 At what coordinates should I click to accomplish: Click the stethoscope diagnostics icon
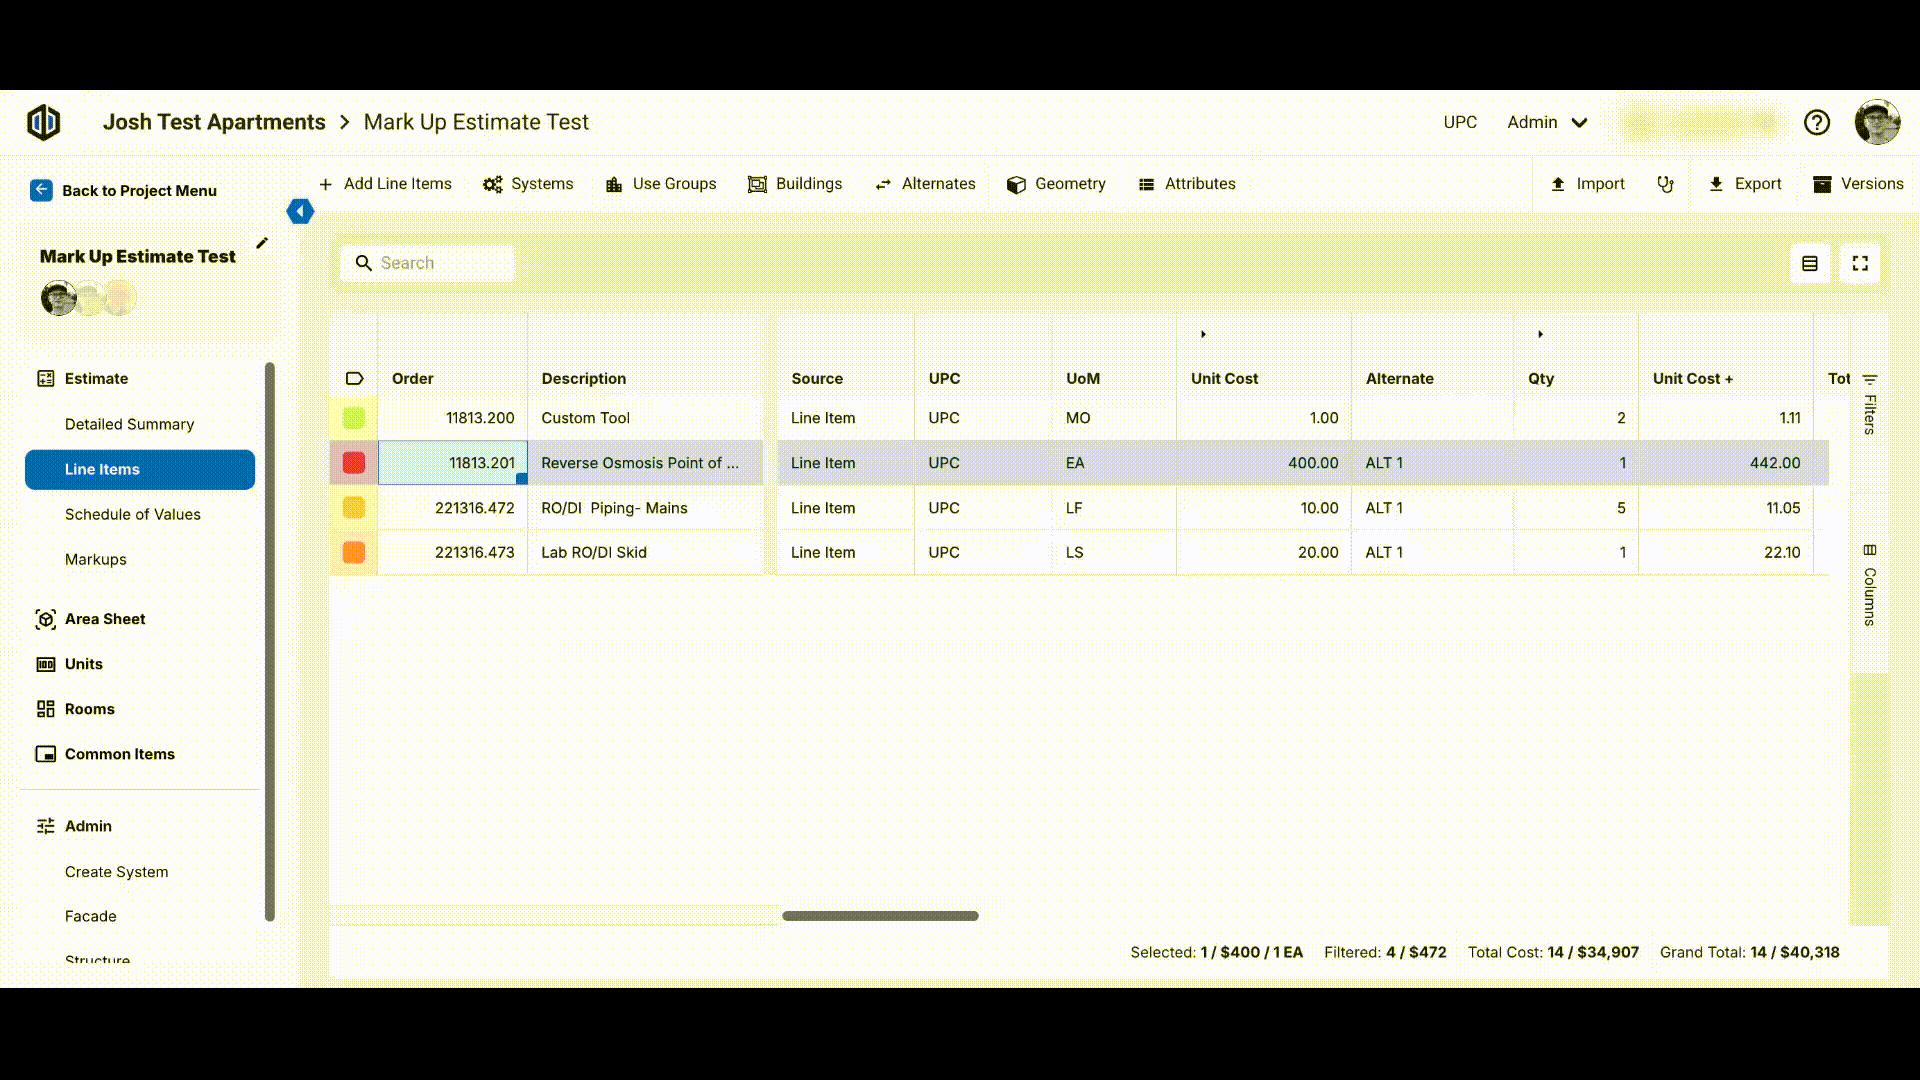[1665, 184]
